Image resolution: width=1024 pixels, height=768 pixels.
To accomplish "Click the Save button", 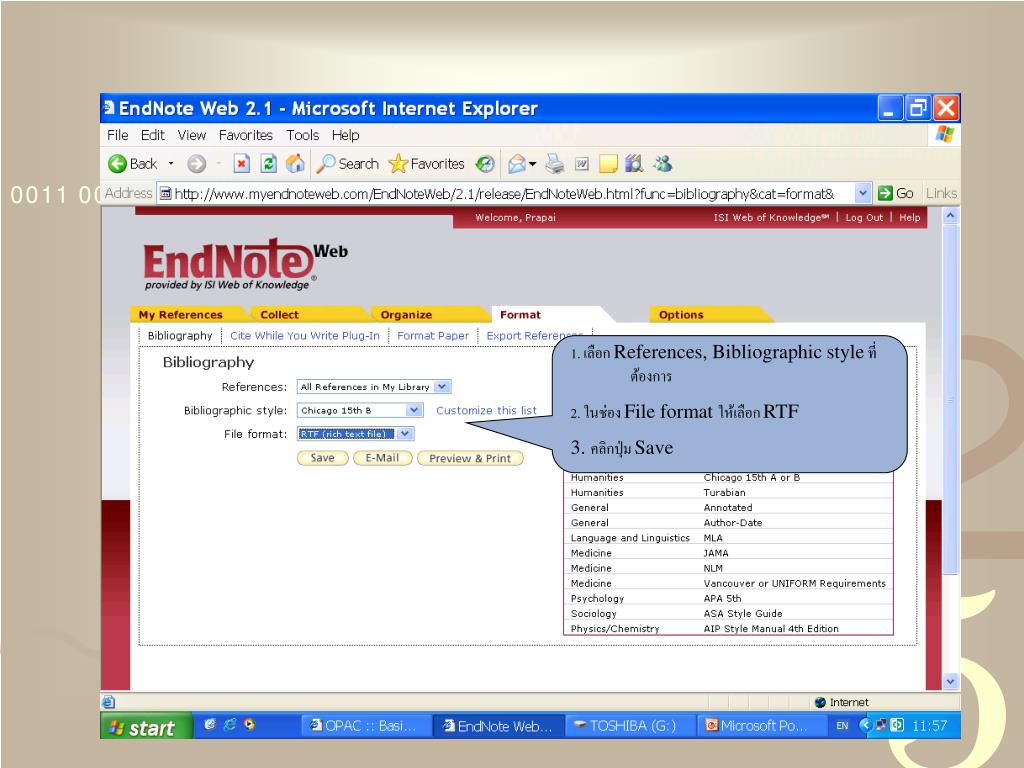I will (323, 458).
